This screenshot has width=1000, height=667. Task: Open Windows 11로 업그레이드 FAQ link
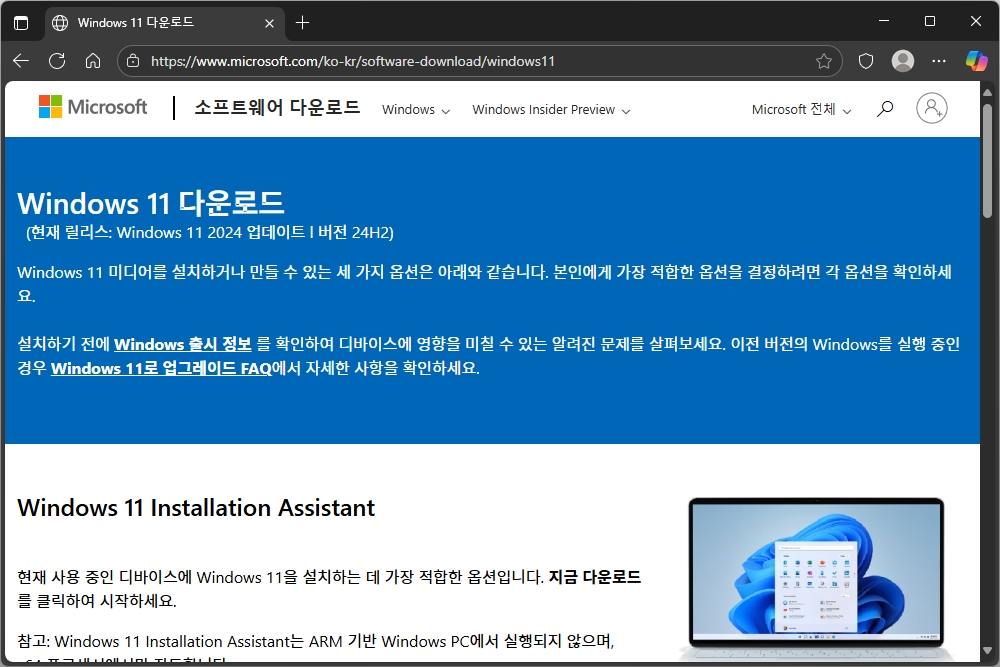161,369
